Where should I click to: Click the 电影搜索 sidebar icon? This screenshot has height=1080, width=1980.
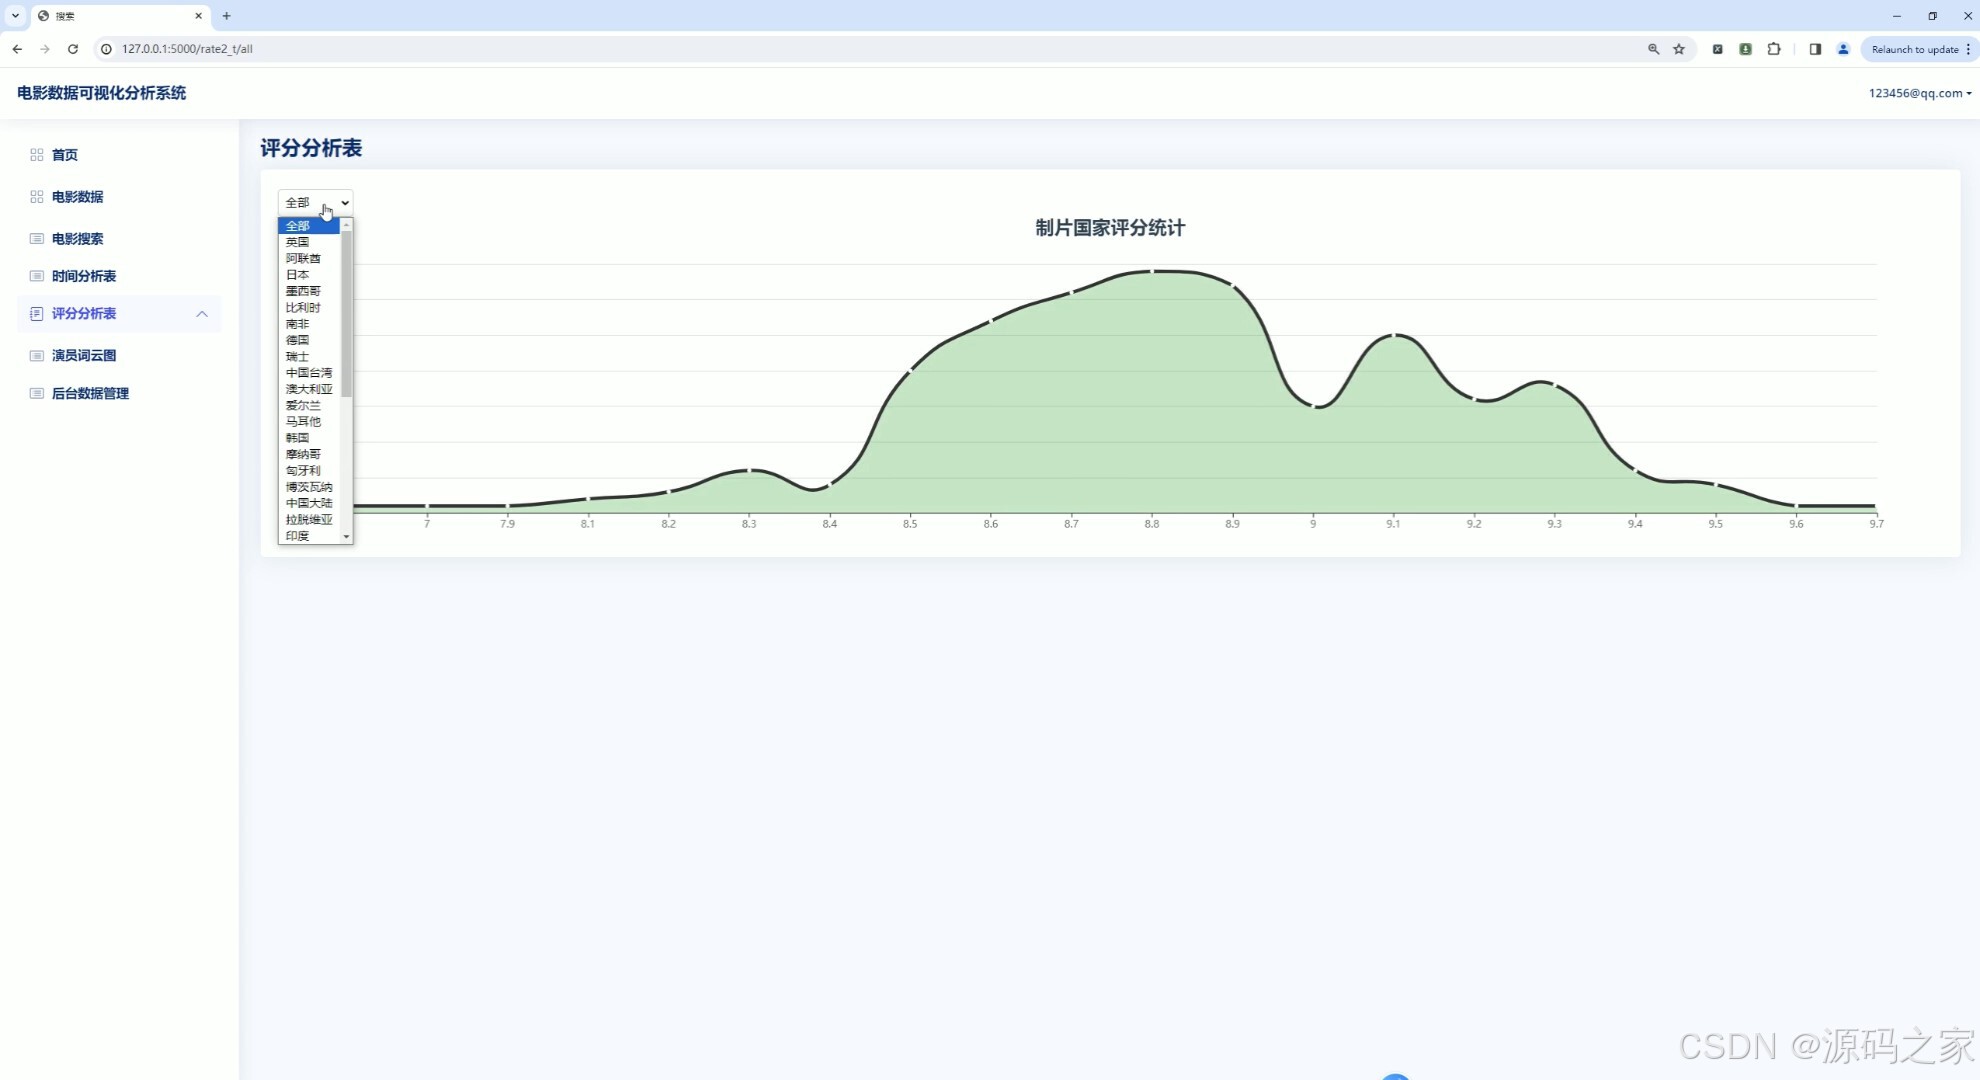[37, 239]
